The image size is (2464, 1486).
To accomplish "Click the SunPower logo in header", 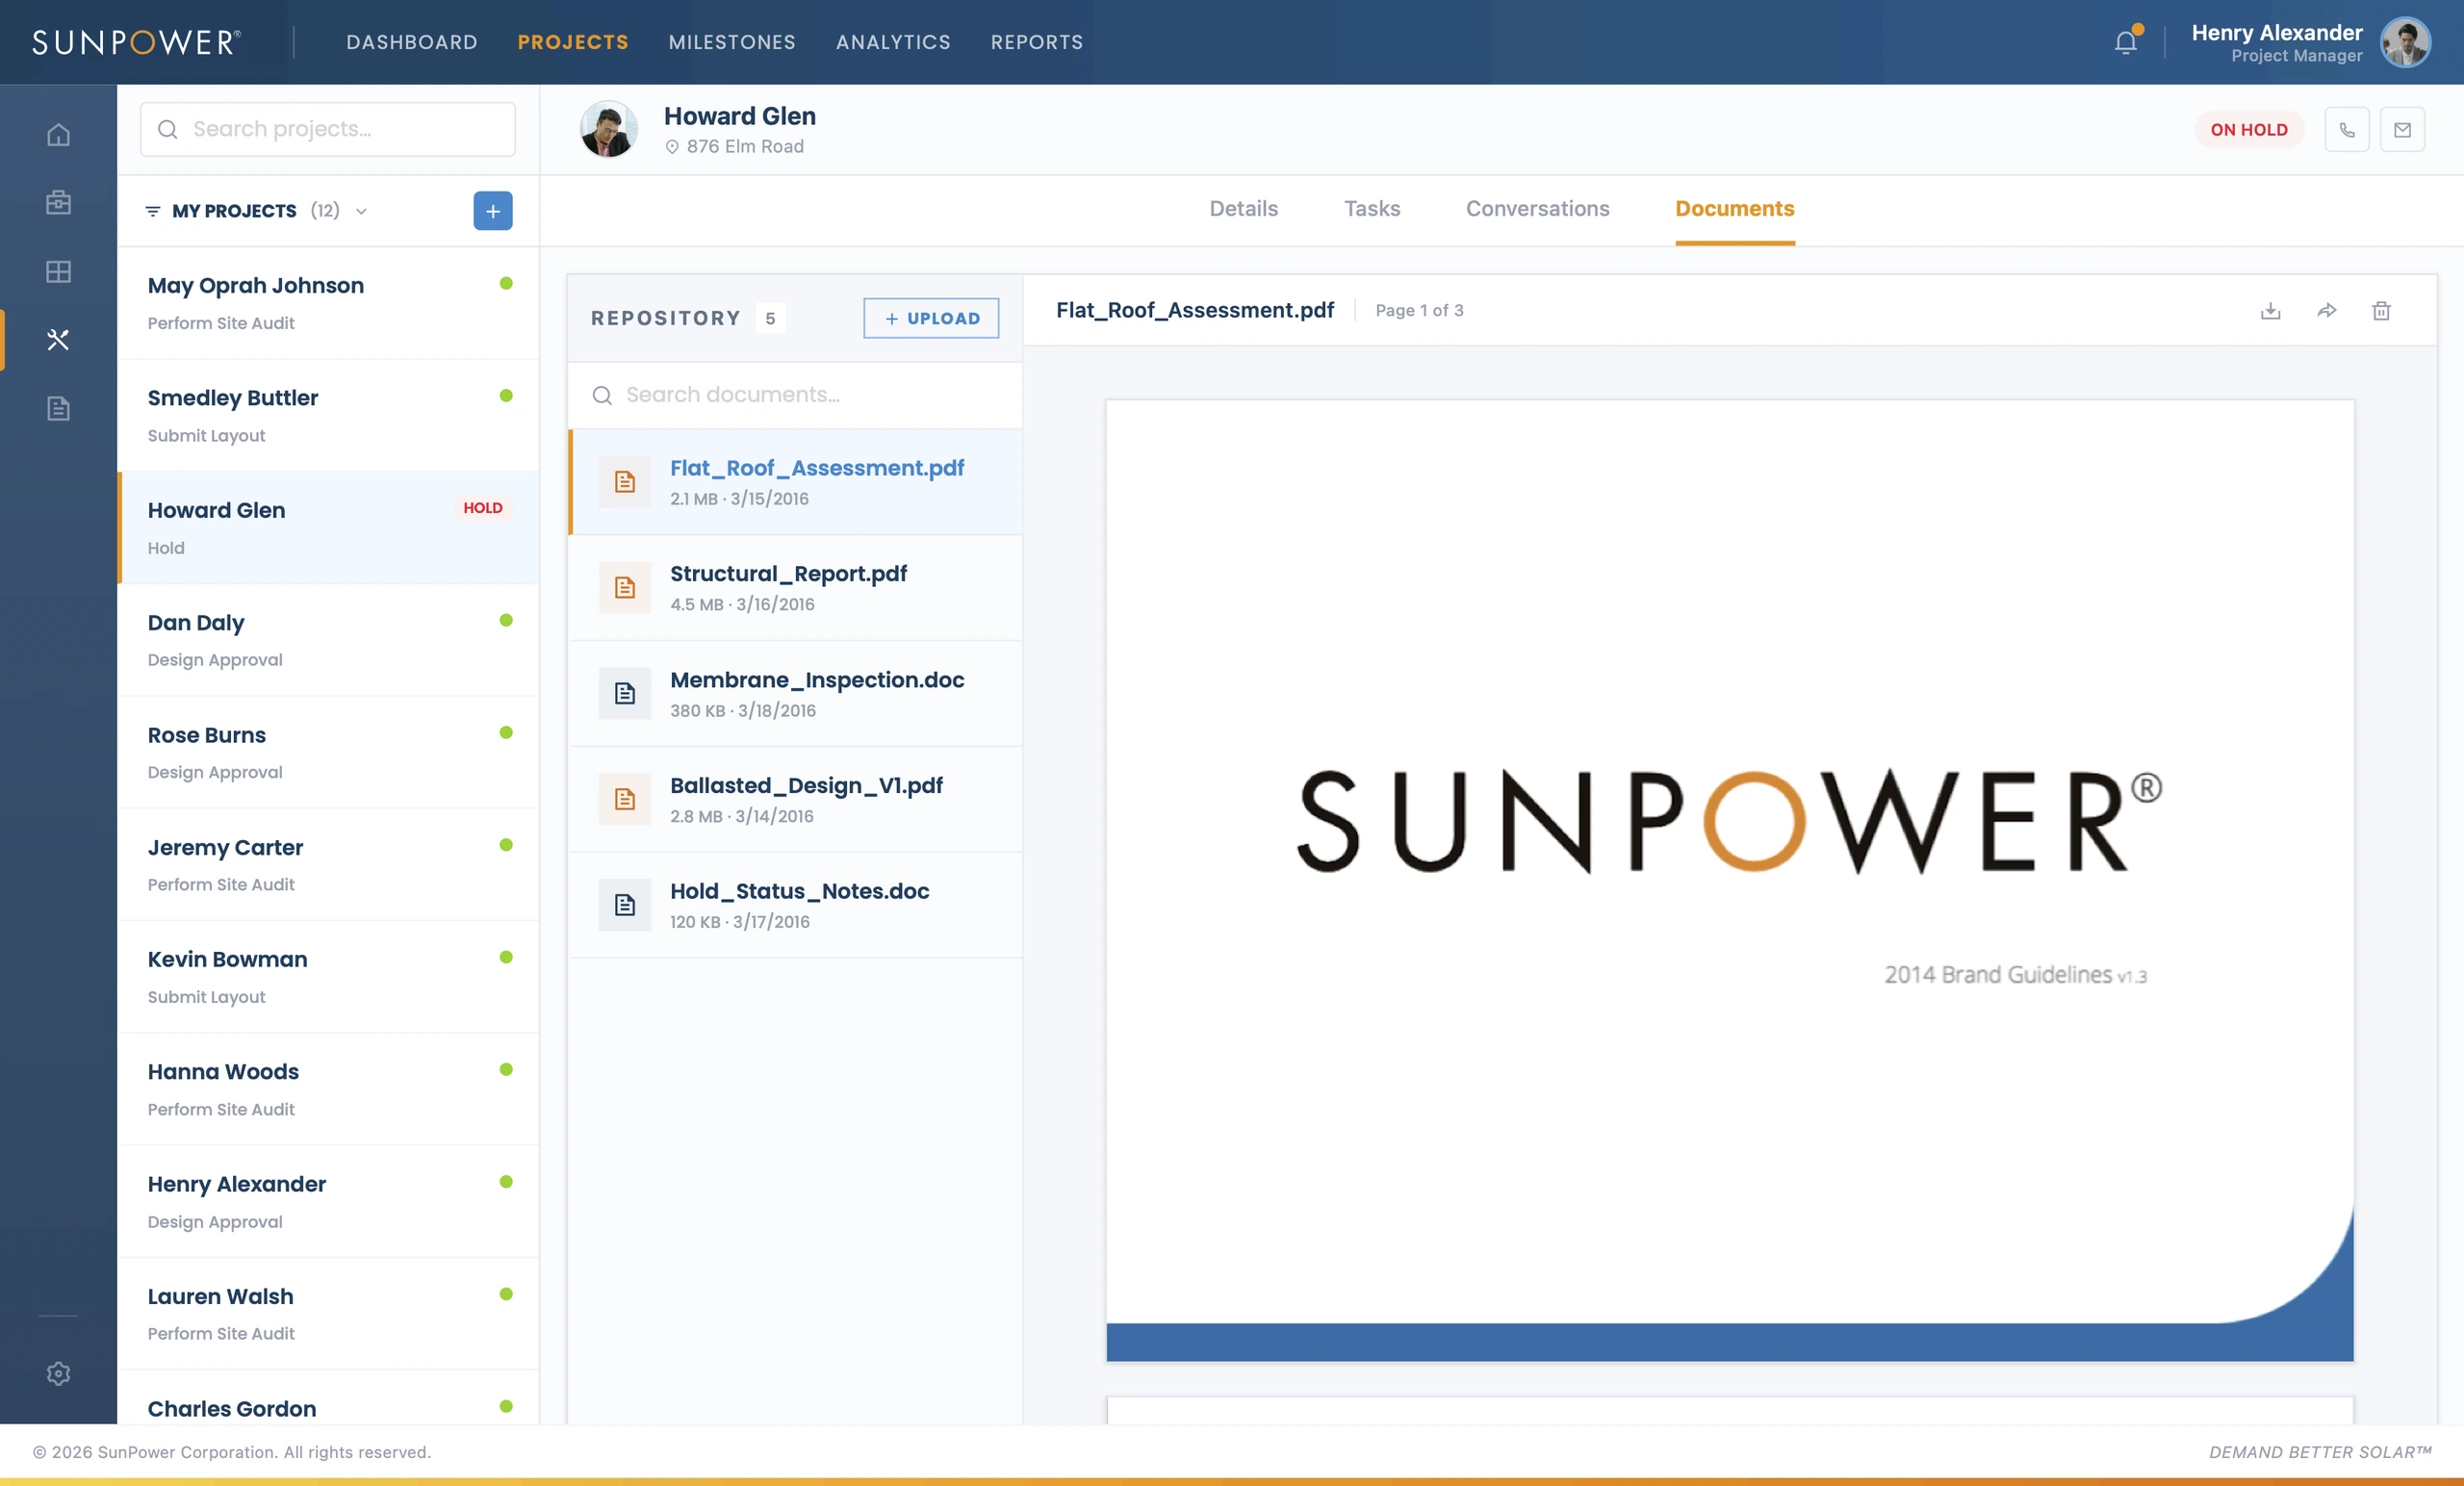I will [x=137, y=42].
